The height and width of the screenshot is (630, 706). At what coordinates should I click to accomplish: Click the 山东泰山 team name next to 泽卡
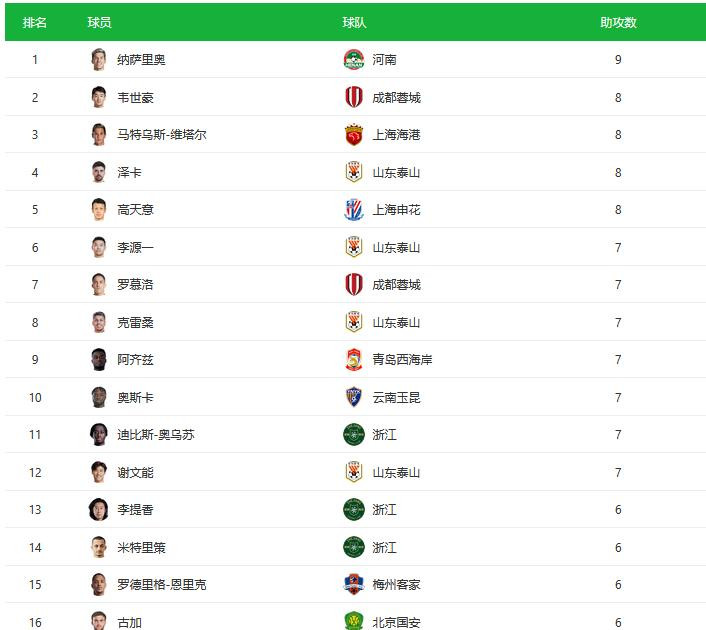pos(396,172)
